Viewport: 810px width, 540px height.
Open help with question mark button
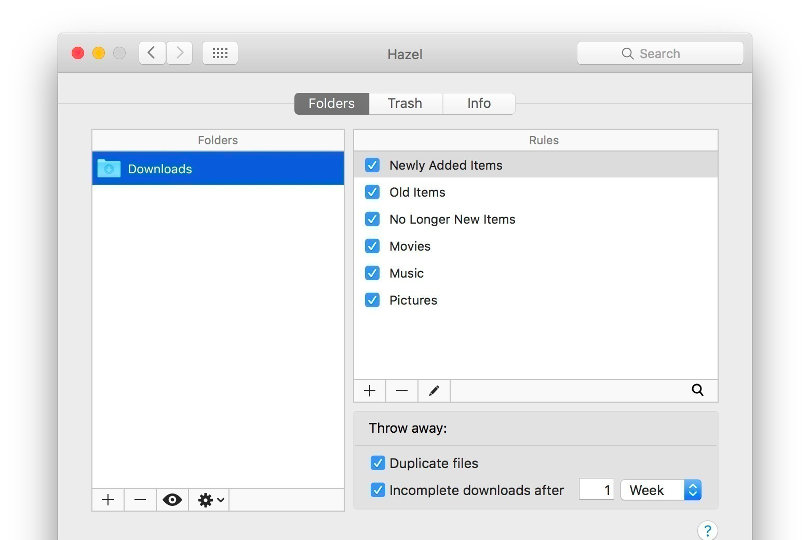707,530
